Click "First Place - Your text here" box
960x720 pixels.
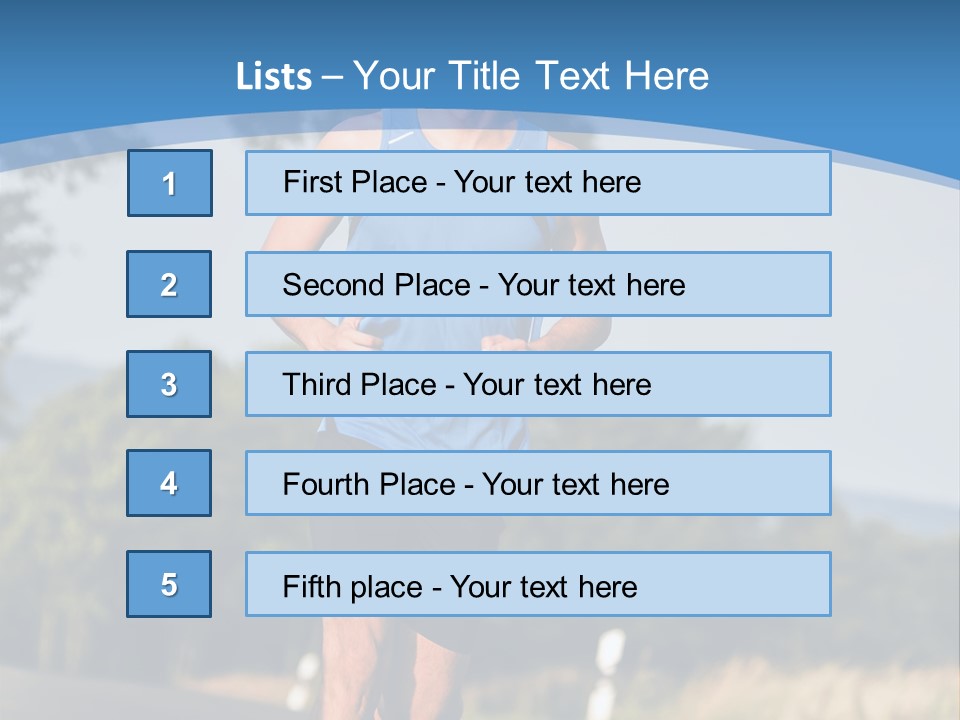click(538, 183)
